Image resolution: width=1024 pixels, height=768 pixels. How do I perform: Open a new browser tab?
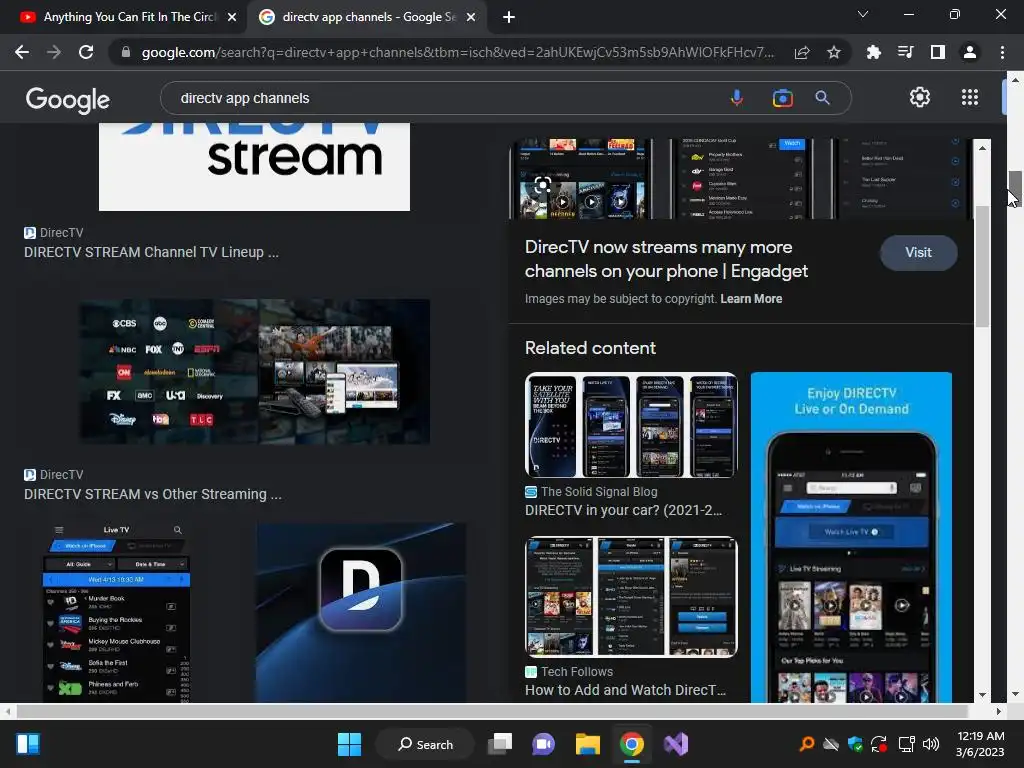[x=509, y=17]
